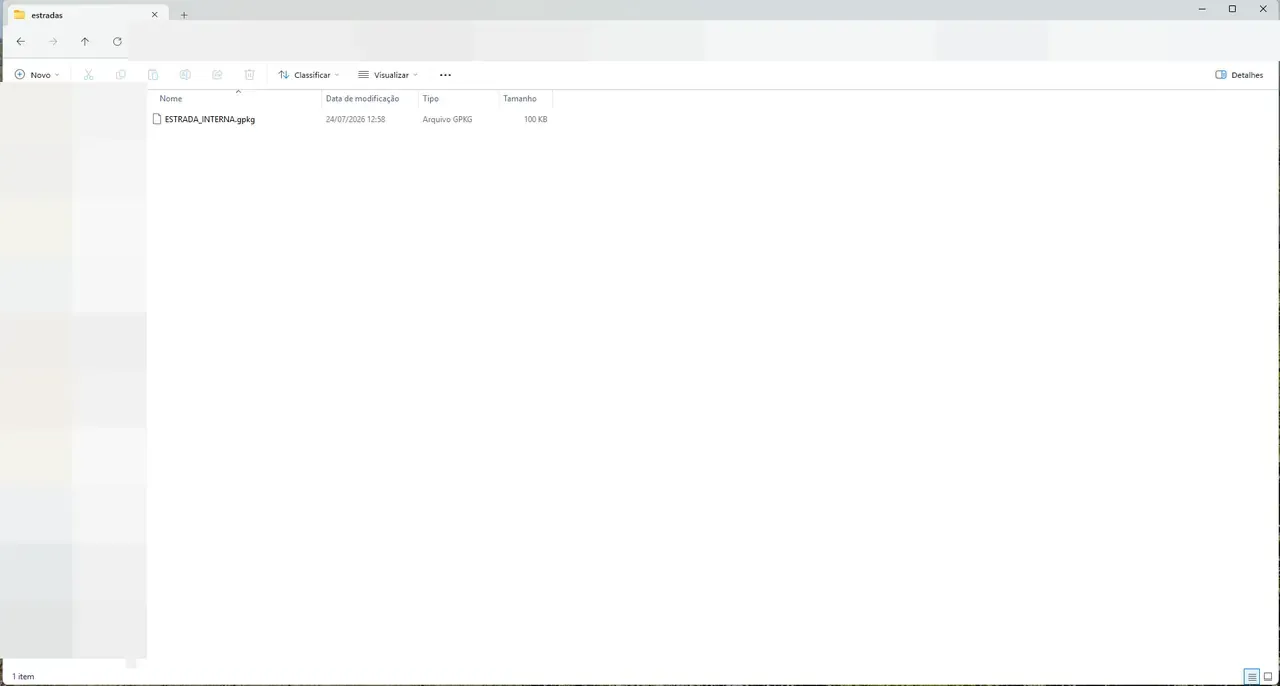The image size is (1280, 686).
Task: Click the Delete trash icon
Action: point(250,75)
